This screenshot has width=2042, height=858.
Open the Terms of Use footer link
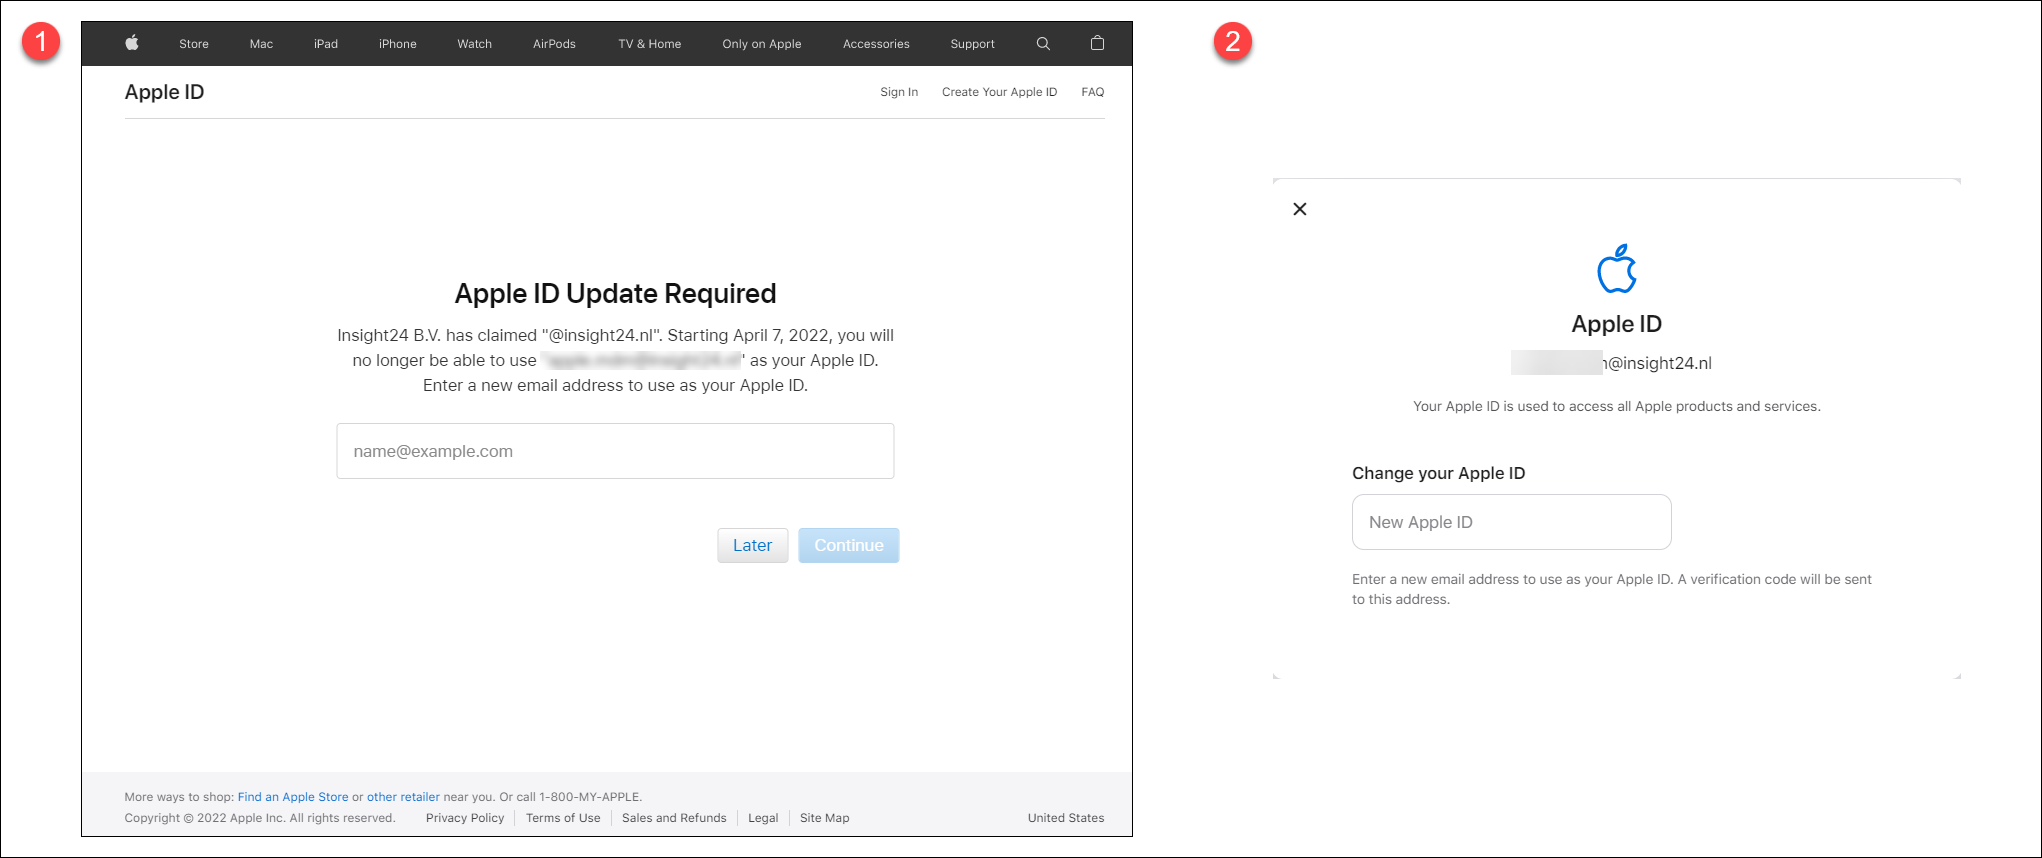point(563,818)
